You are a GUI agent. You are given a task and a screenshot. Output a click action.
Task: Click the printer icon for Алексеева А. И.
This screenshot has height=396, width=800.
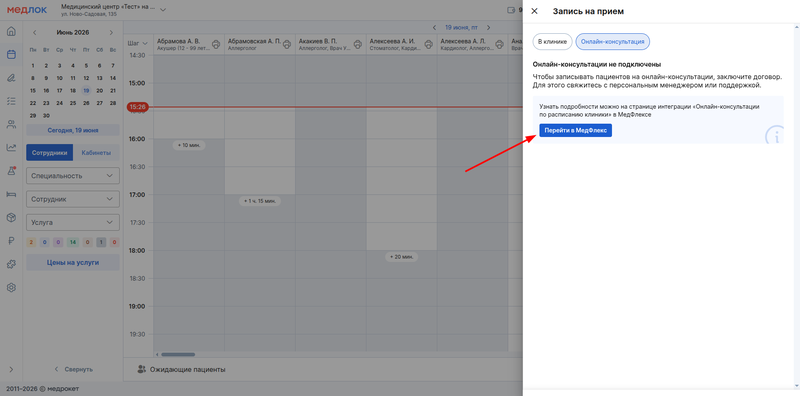(x=429, y=44)
